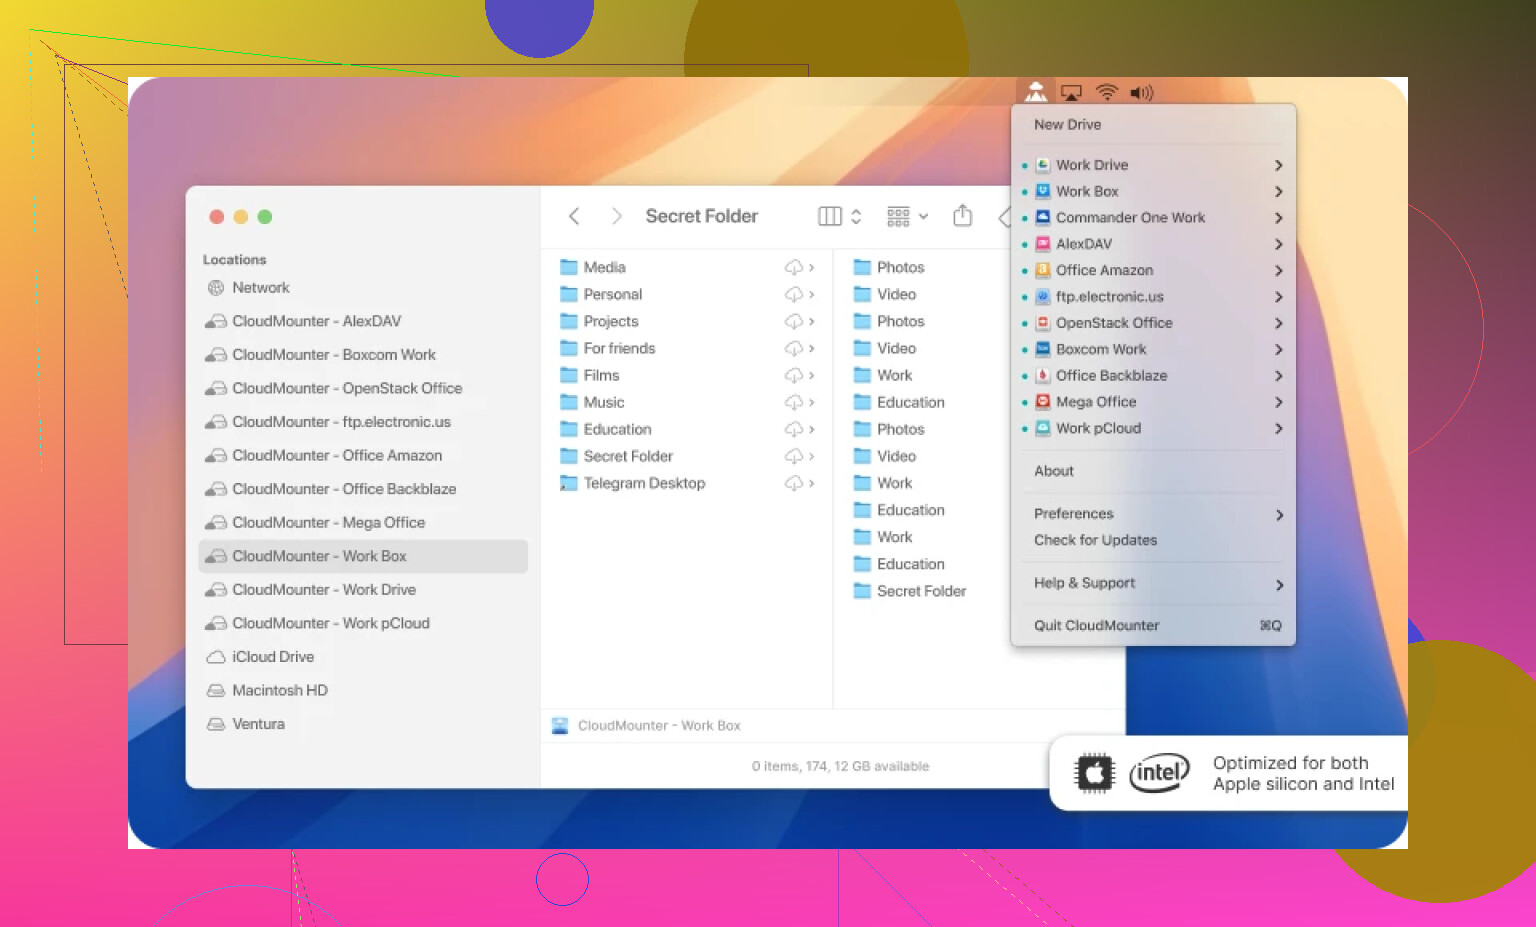Expand the Music folder chevron
The image size is (1536, 927).
pos(812,402)
